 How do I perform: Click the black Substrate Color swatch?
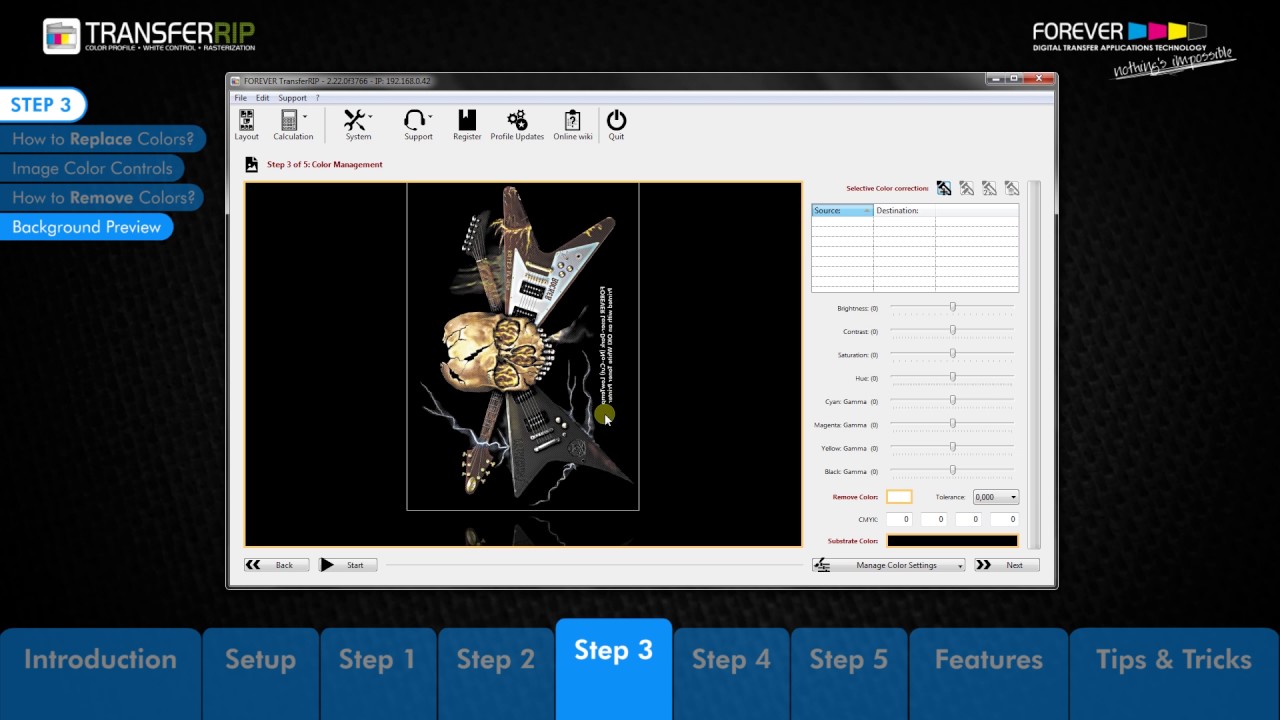[952, 541]
